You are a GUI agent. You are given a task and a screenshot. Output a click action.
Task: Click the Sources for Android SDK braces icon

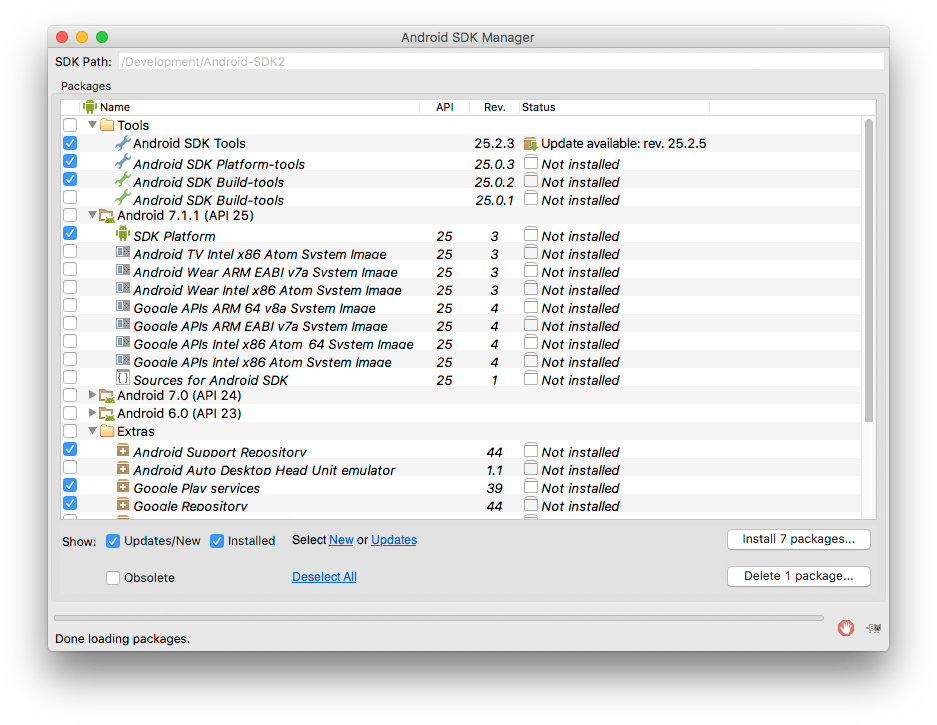[x=123, y=378]
